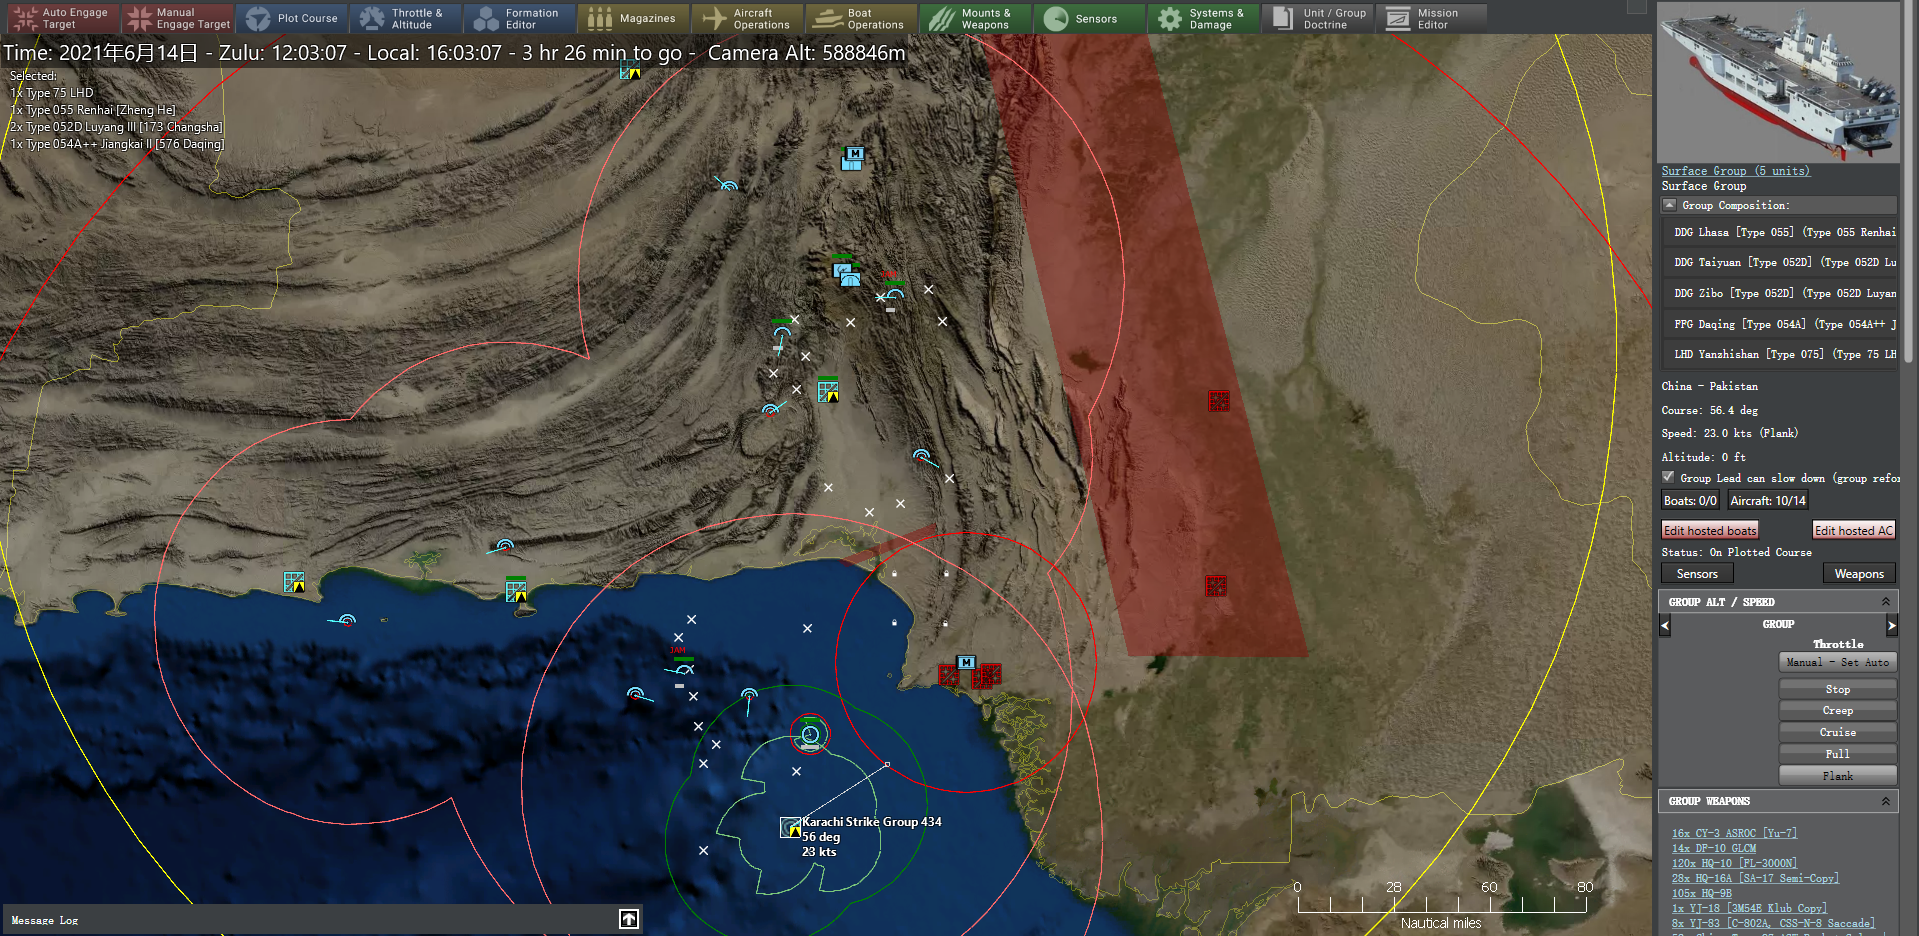Viewport: 1919px width, 936px height.
Task: Set throttle to Flank
Action: 1838,776
